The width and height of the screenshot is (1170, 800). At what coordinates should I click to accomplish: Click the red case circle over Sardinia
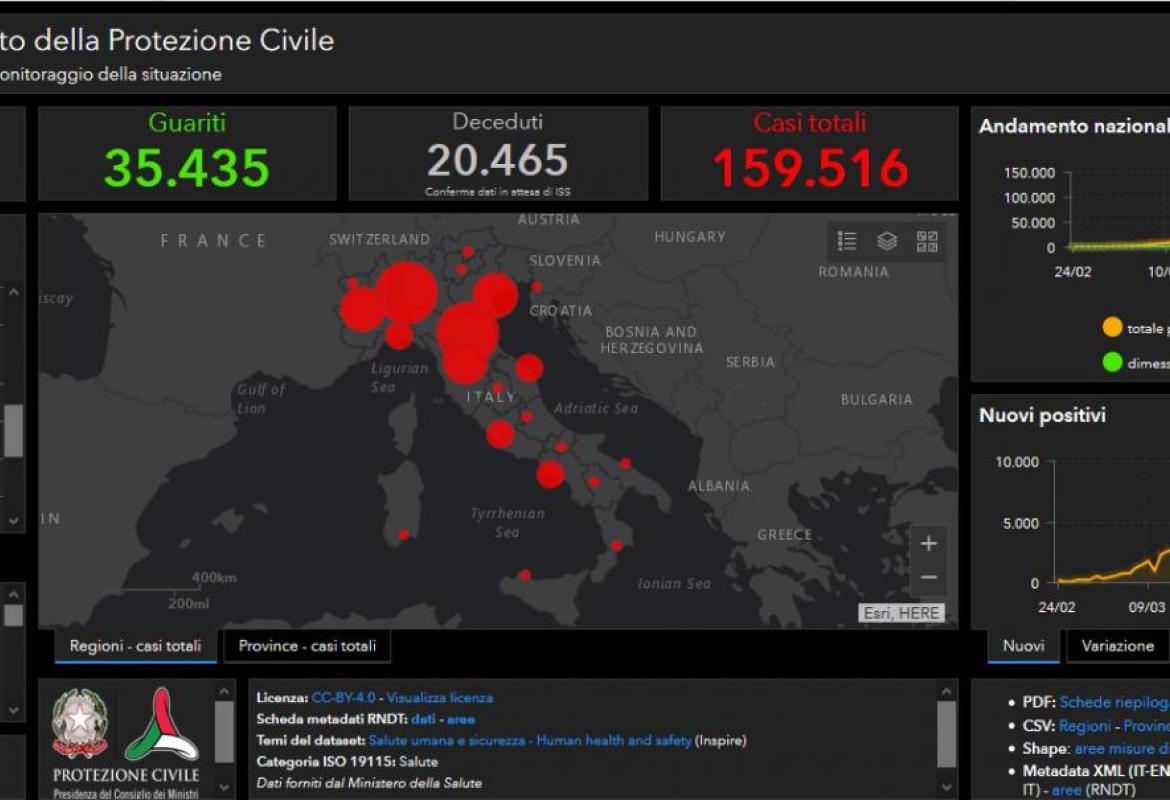[404, 535]
